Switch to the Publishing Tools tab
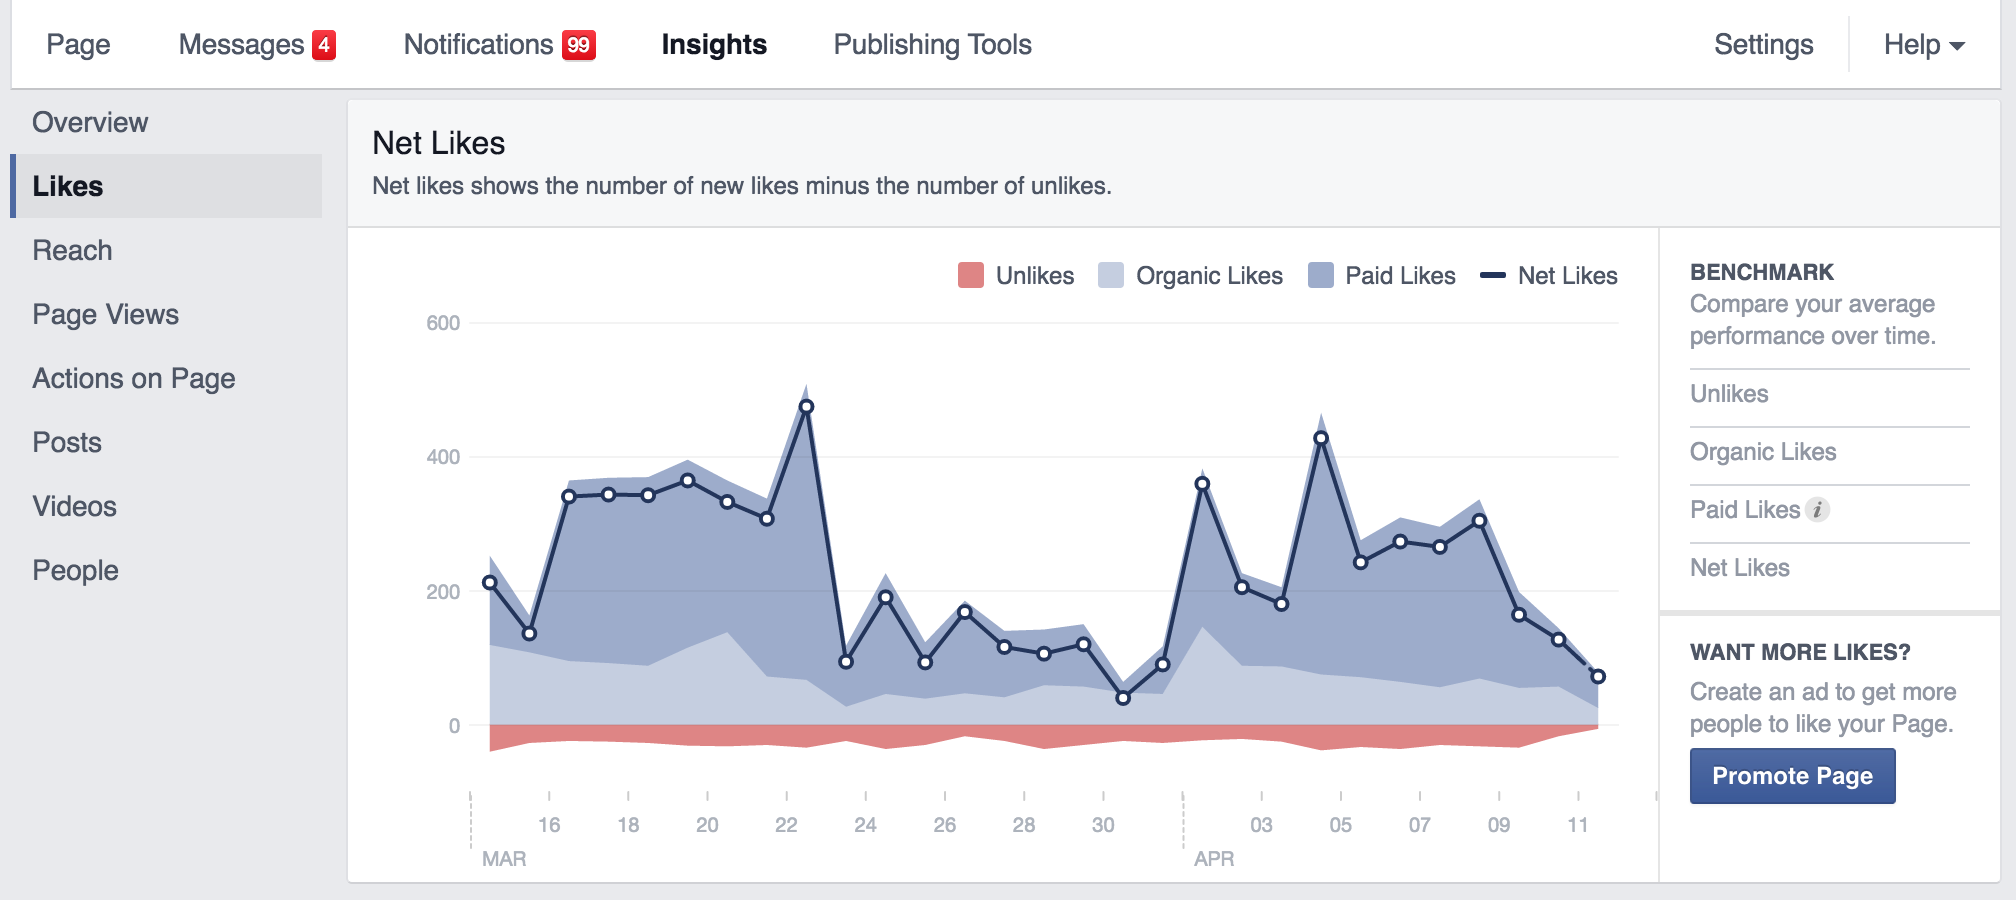Image resolution: width=2016 pixels, height=900 pixels. [x=932, y=45]
